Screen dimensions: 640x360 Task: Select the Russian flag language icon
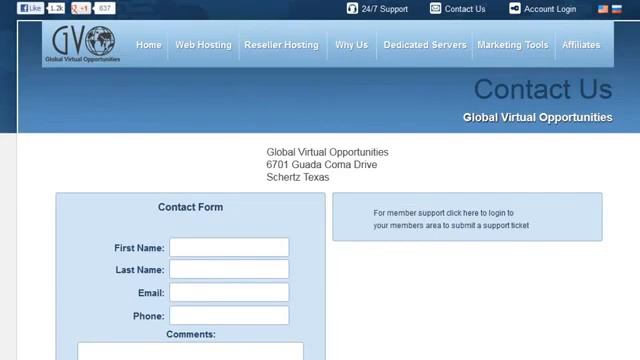point(617,9)
